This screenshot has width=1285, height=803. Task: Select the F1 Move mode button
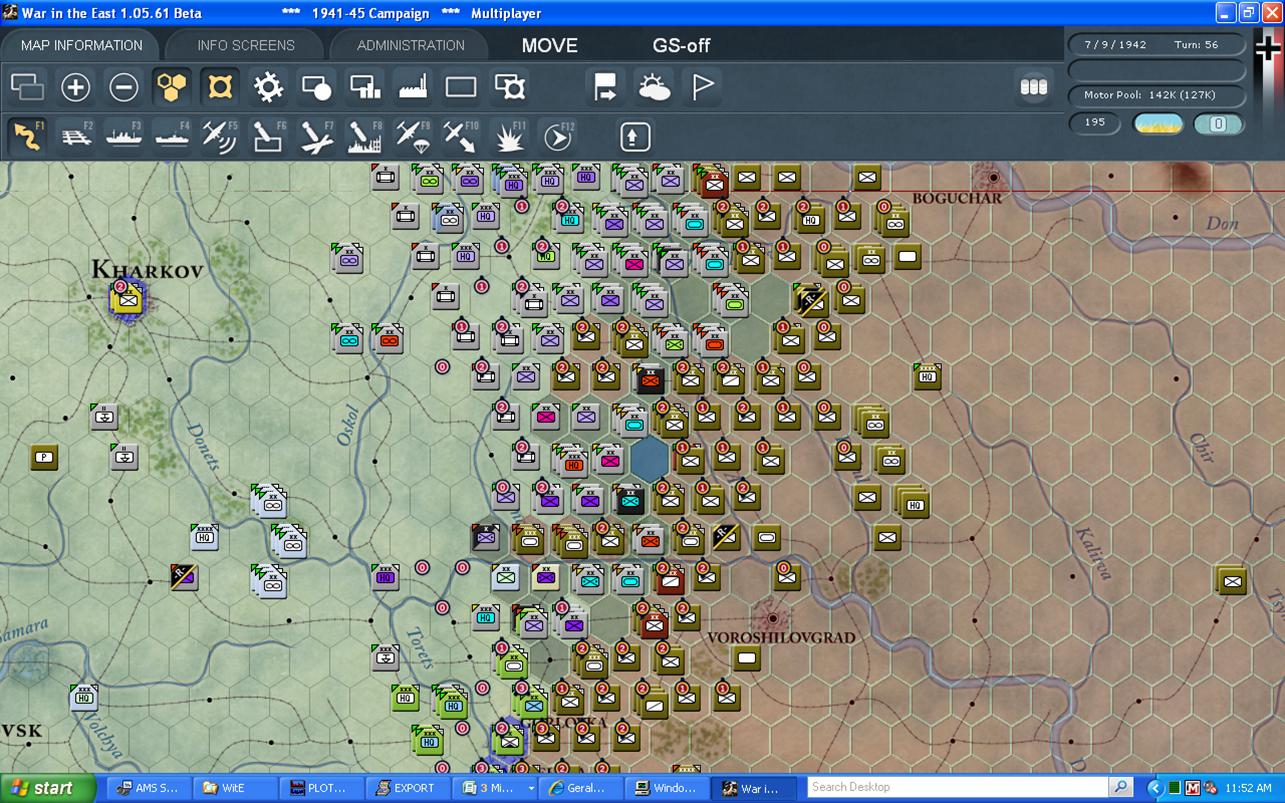pyautogui.click(x=28, y=136)
